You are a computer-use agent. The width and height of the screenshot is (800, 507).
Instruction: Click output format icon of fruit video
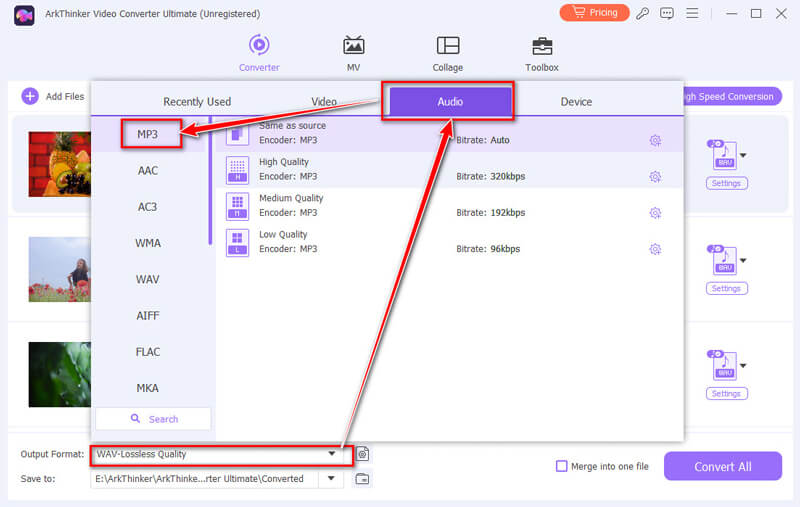click(724, 155)
